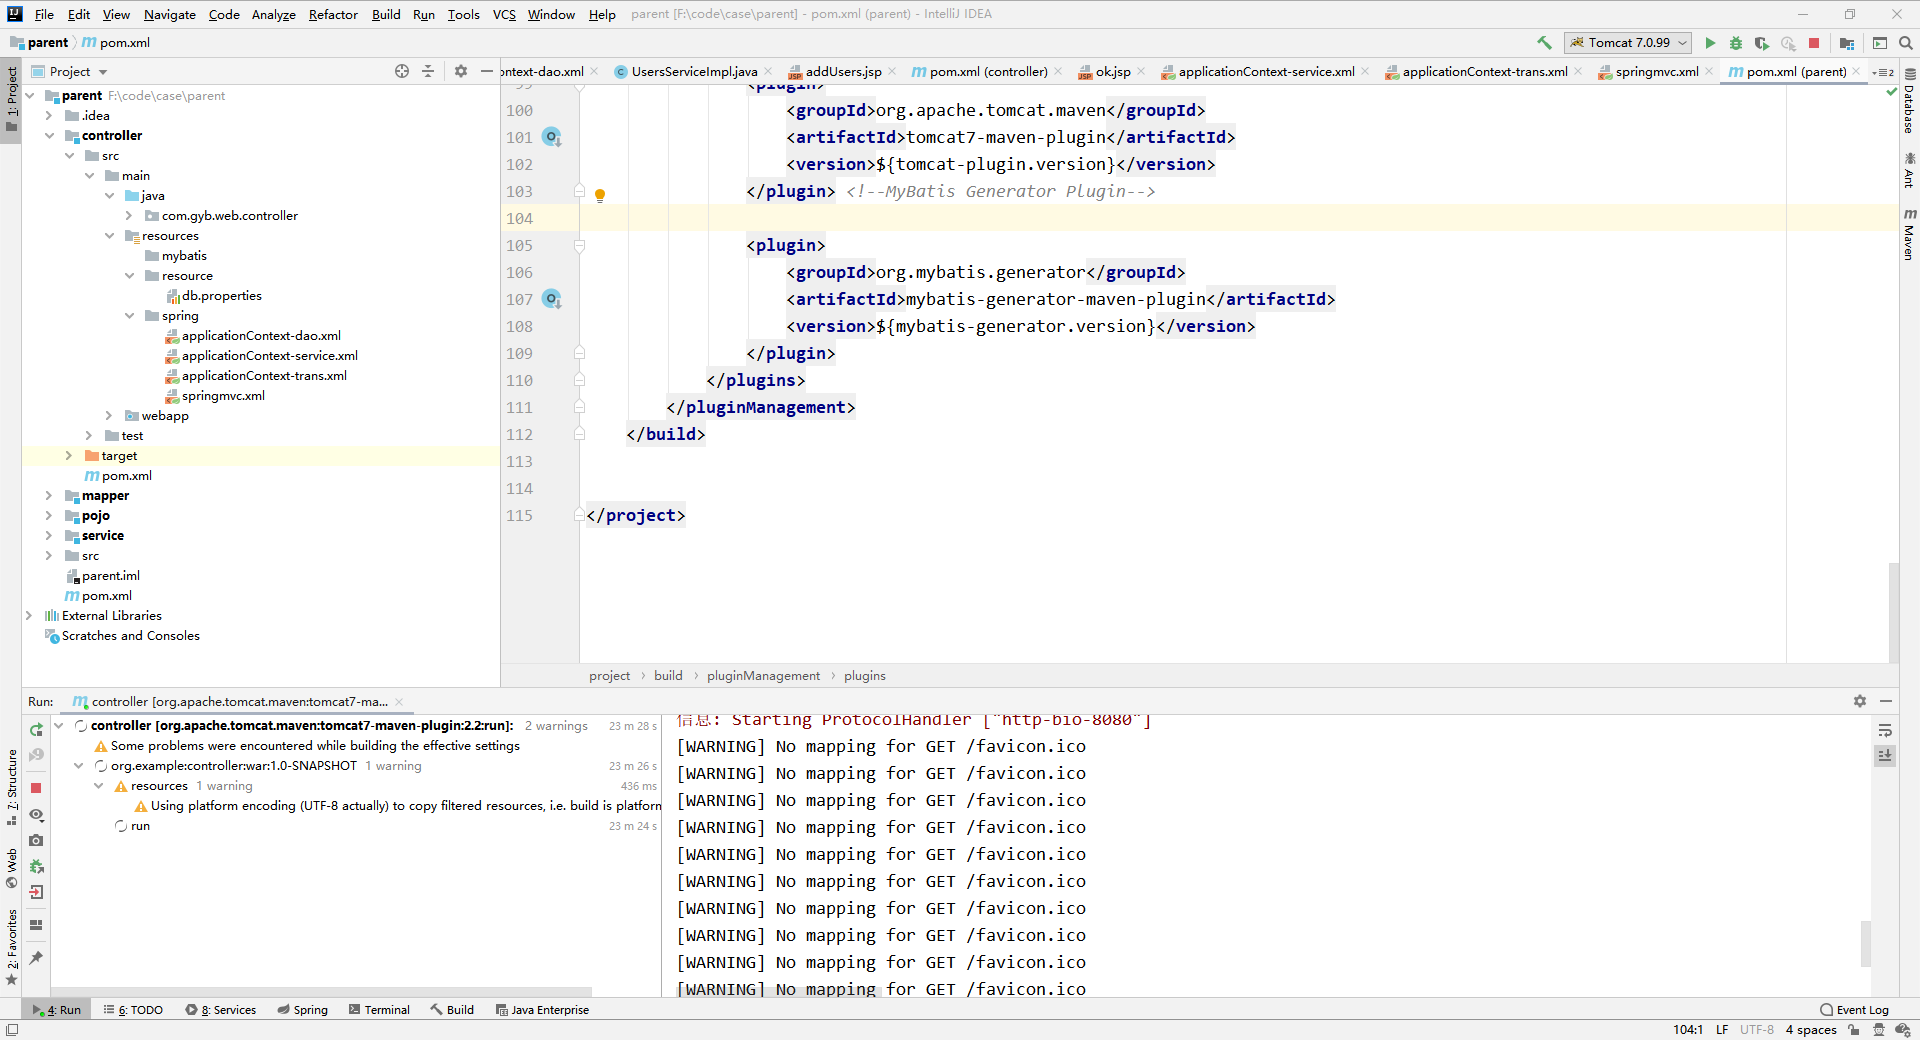Toggle Structure tool window
1920x1040 pixels.
11,787
